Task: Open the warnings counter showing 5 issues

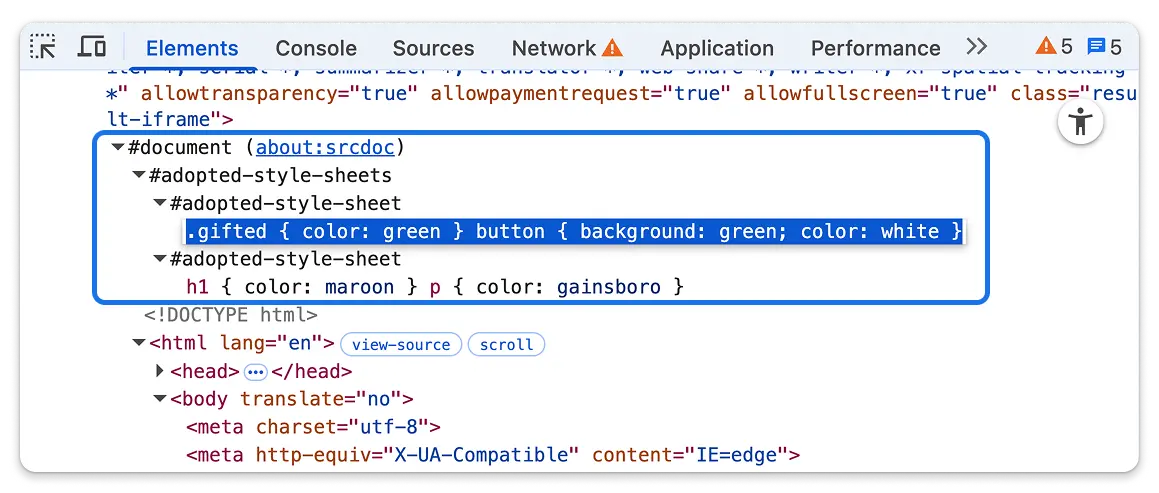Action: (x=1054, y=47)
